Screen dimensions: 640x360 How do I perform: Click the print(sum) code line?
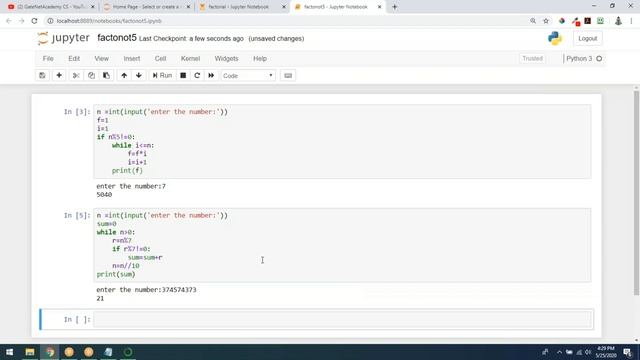click(x=116, y=274)
